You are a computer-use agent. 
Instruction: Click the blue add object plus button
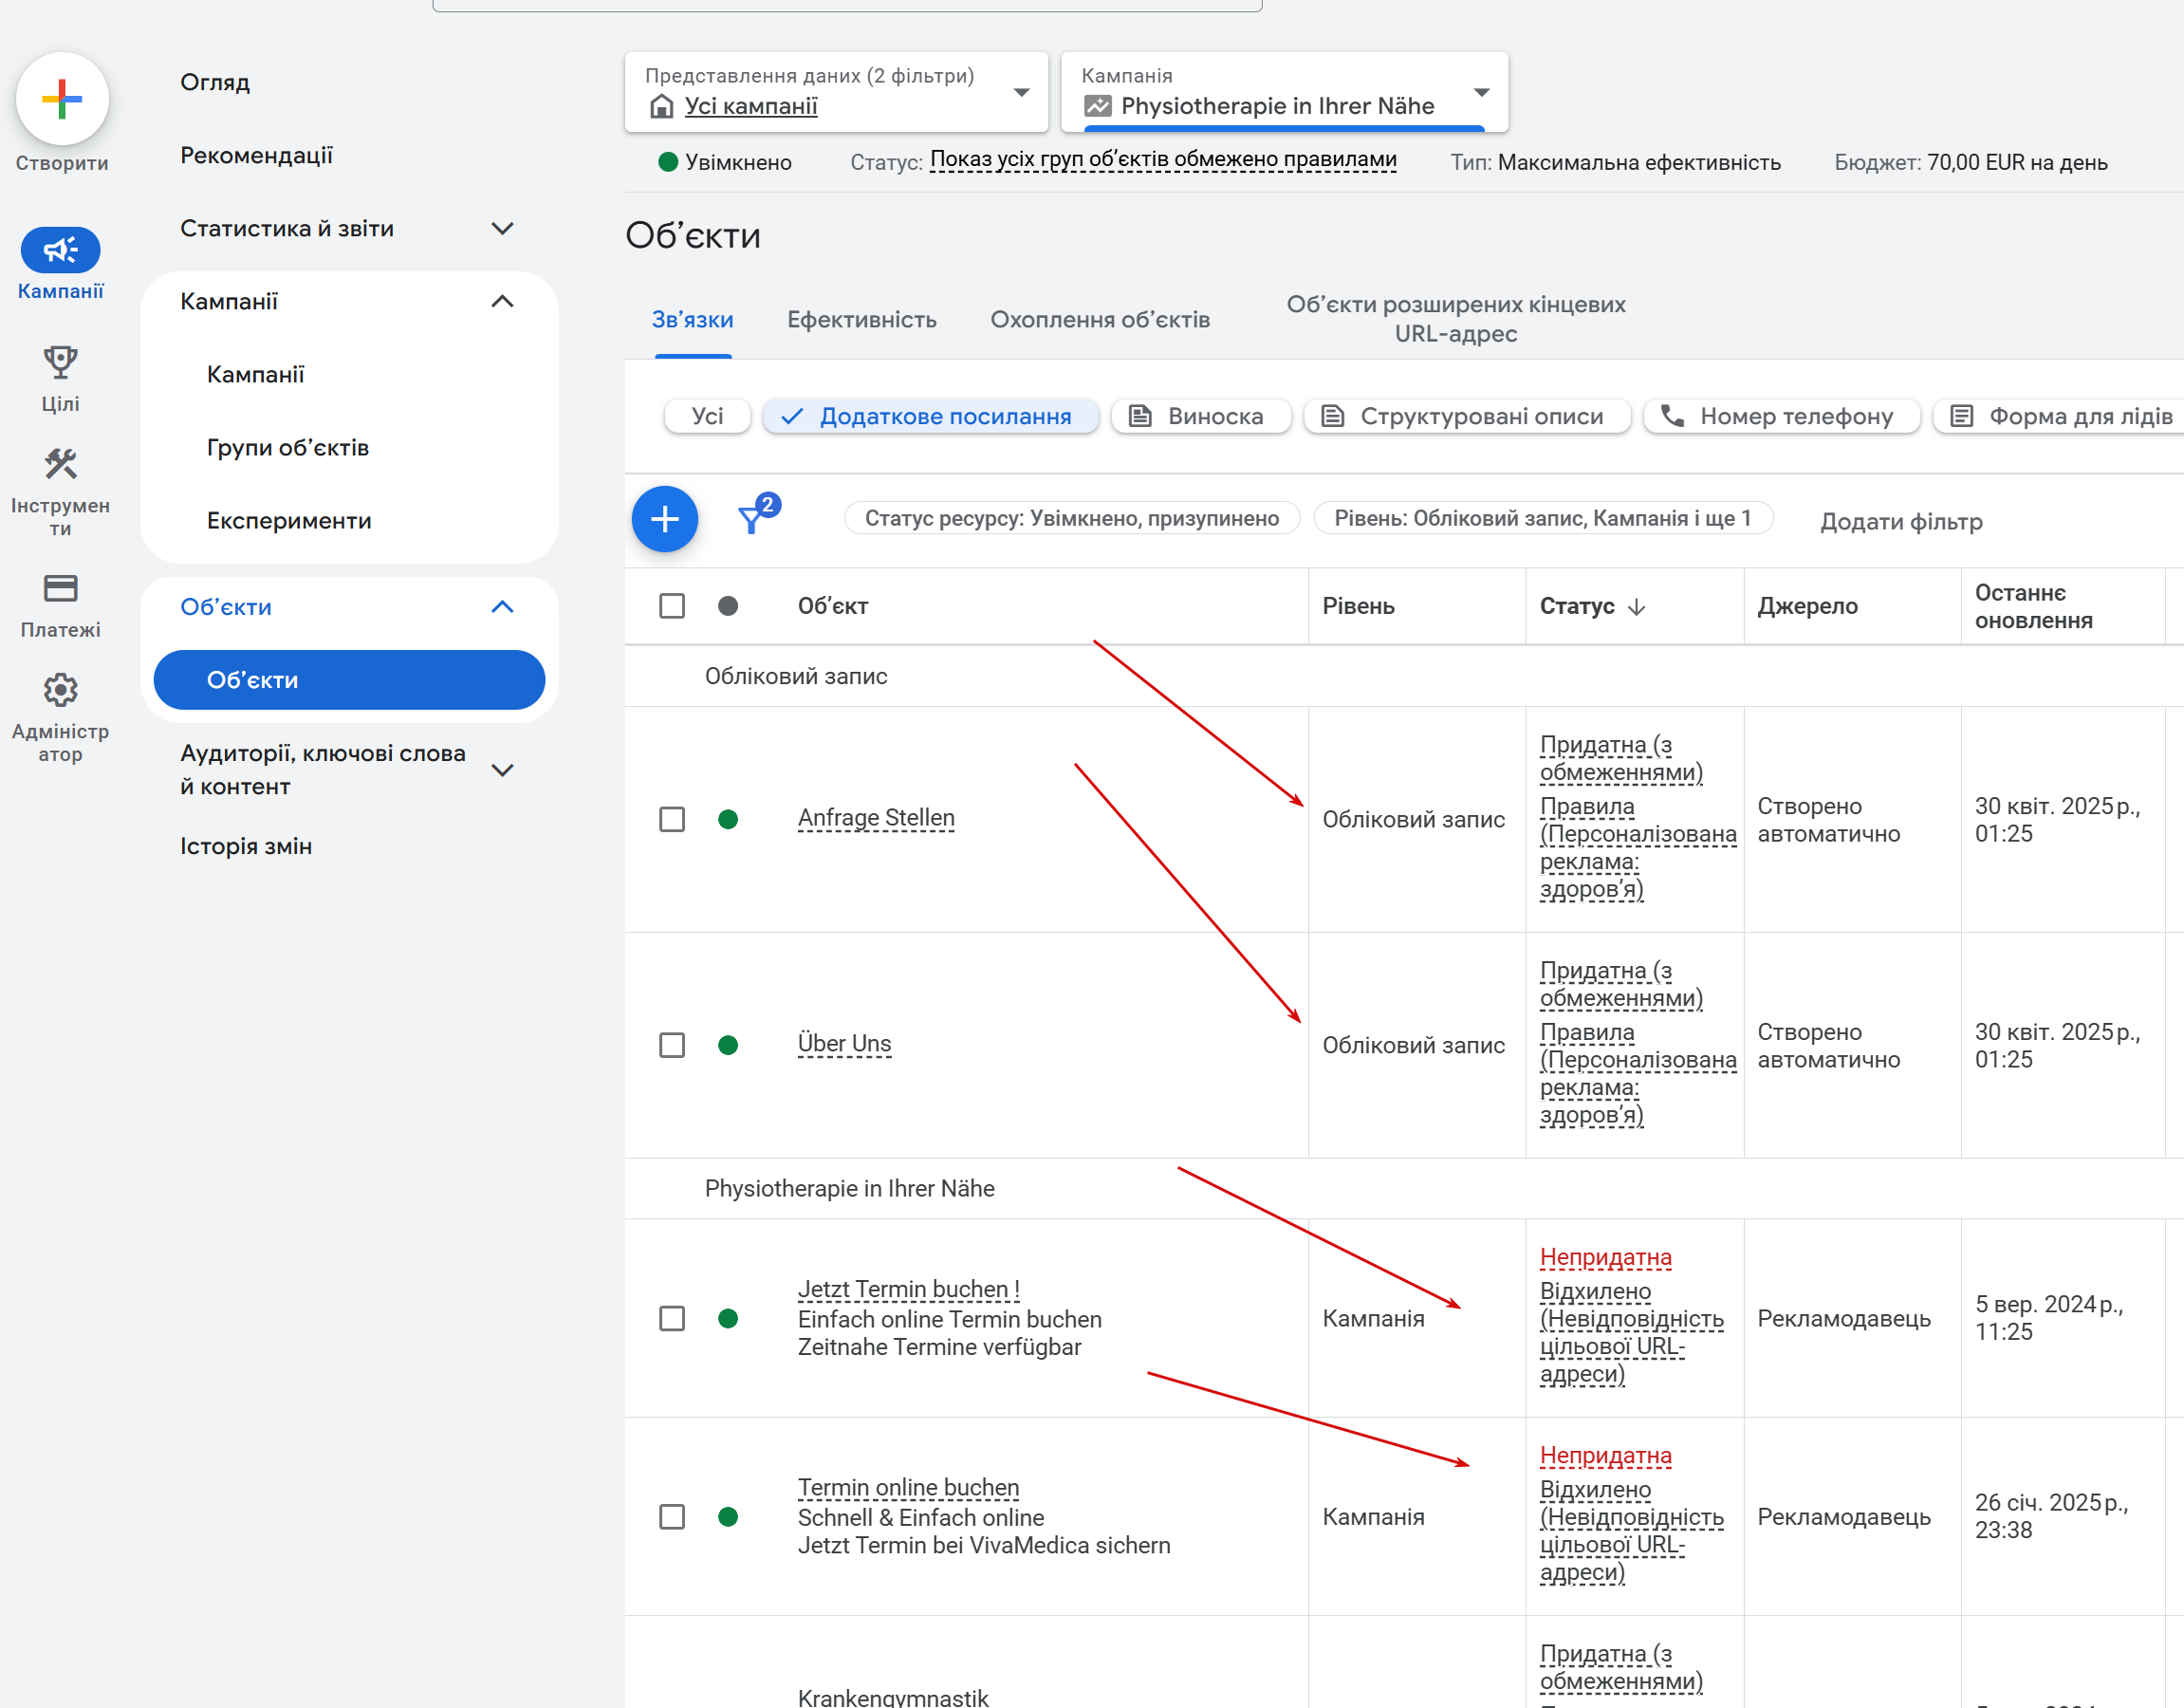[664, 519]
